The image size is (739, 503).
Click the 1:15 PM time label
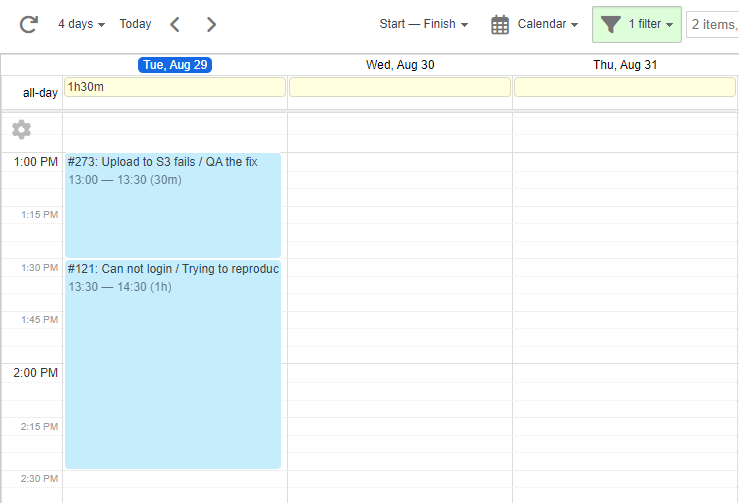(40, 215)
